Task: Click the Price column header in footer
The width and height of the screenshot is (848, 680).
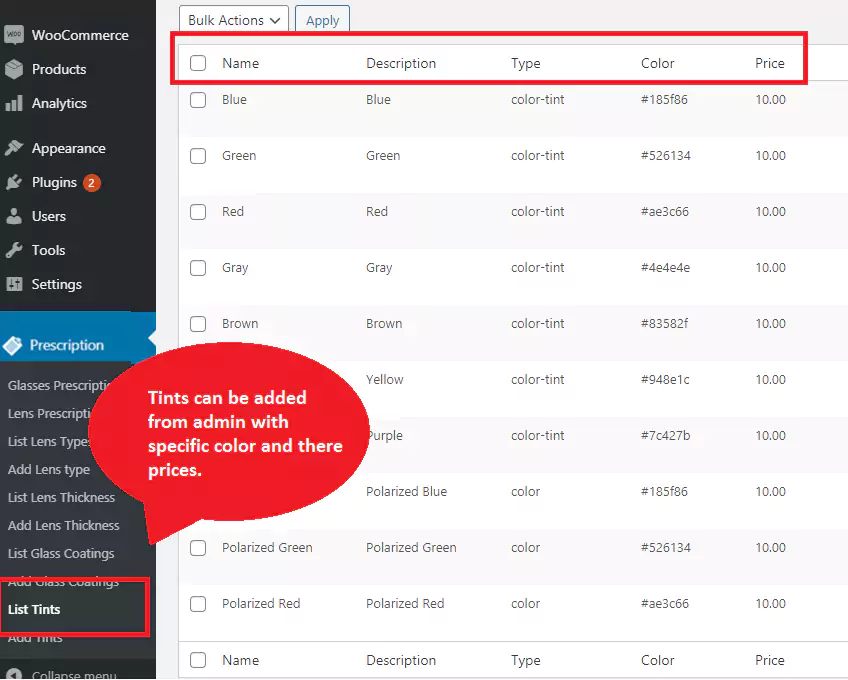Action: 770,661
